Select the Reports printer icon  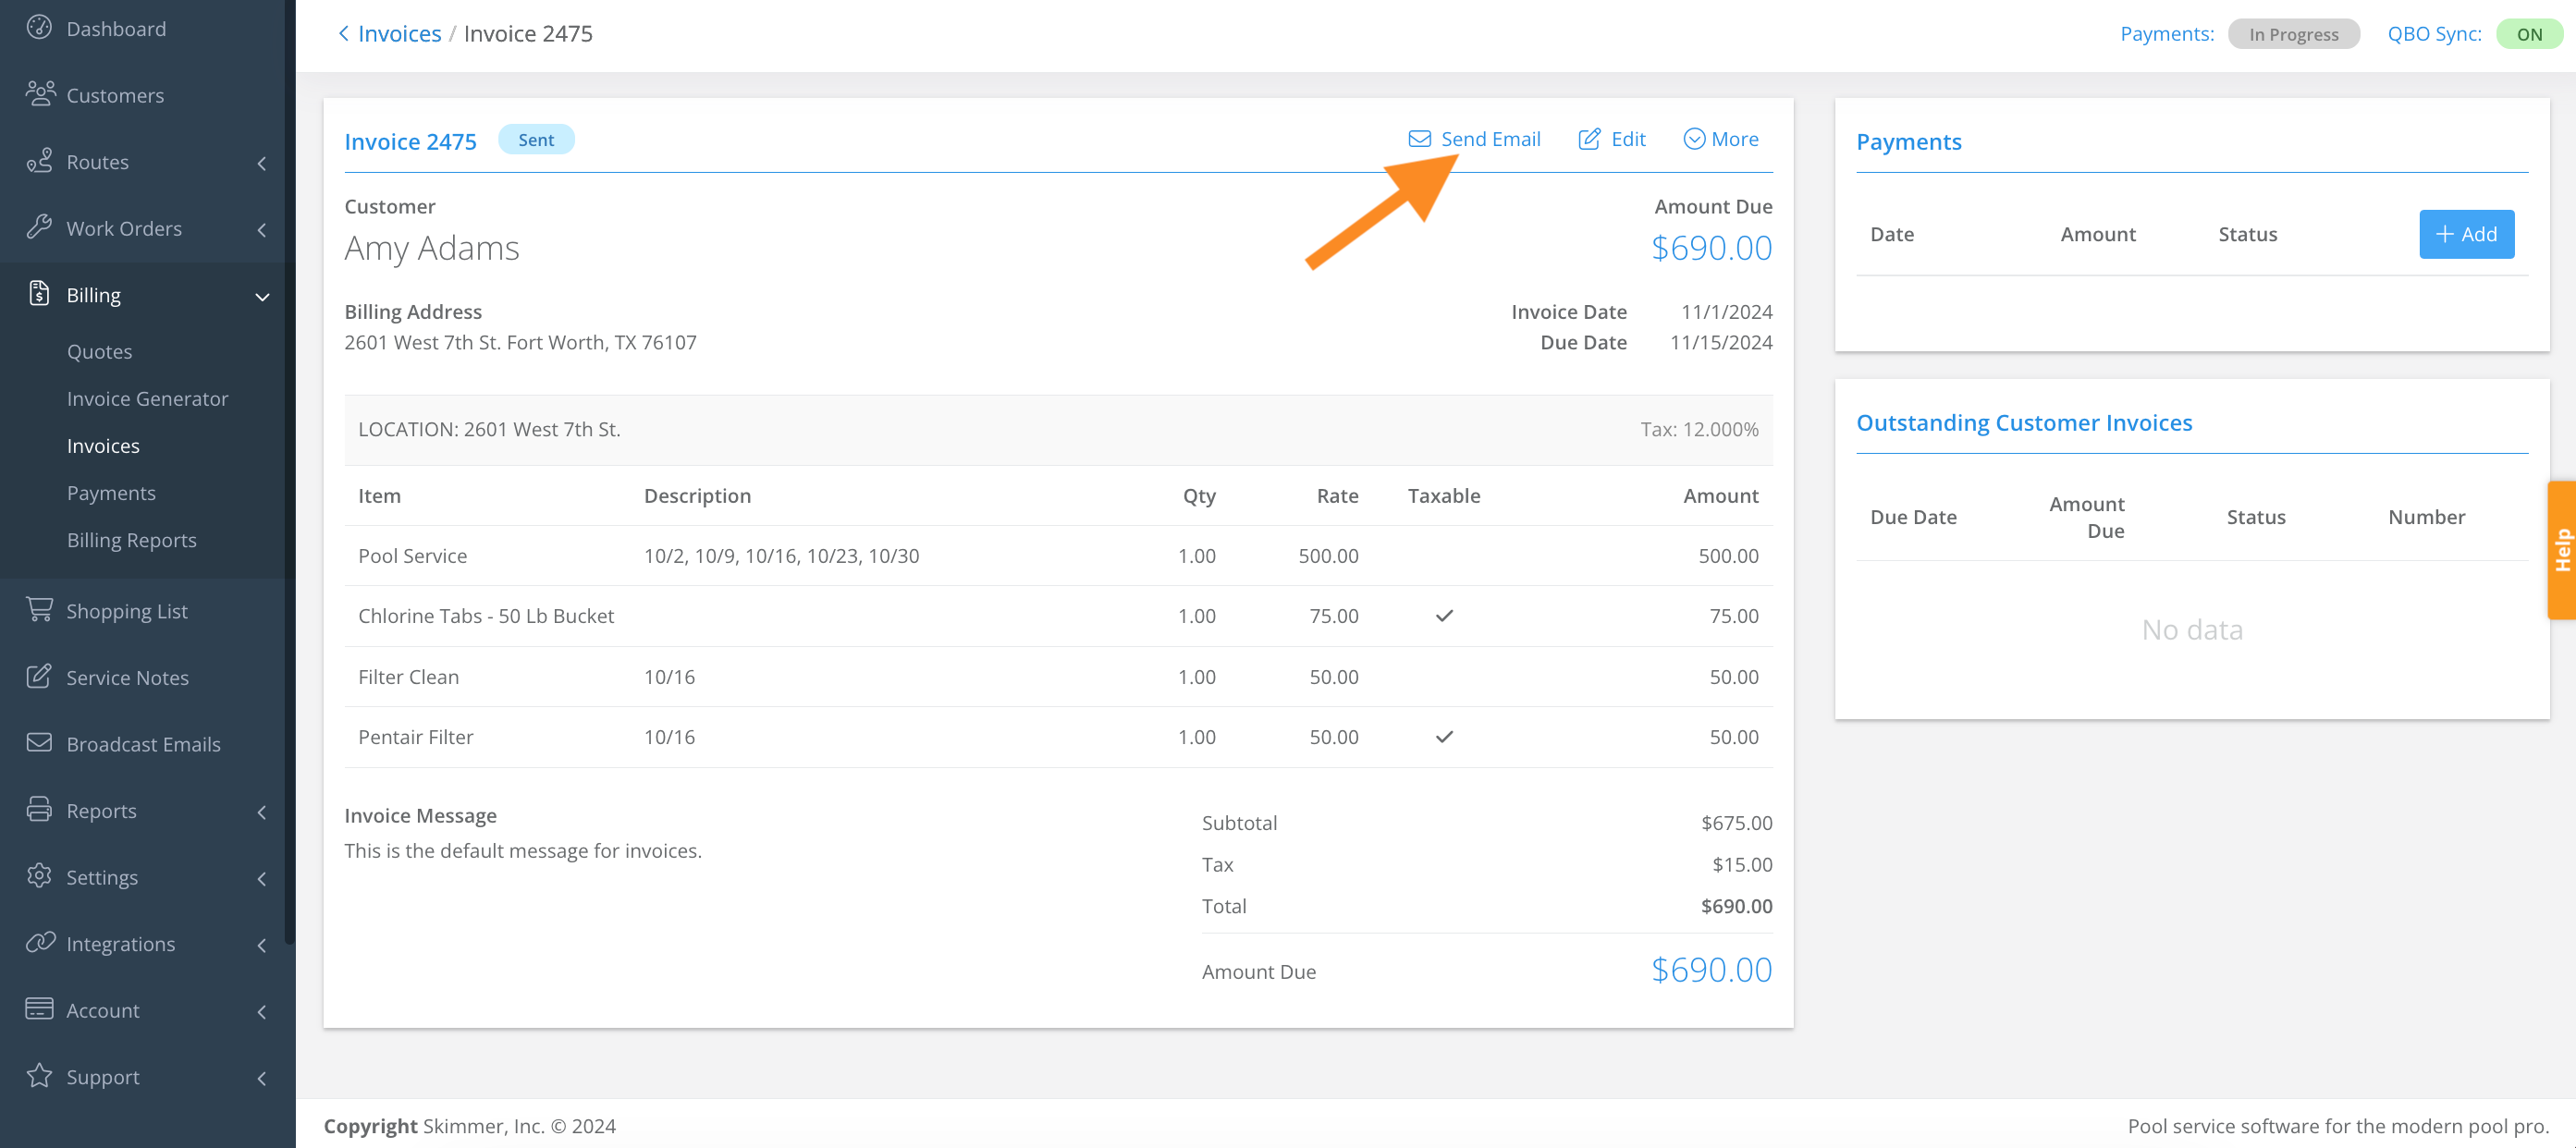point(39,809)
